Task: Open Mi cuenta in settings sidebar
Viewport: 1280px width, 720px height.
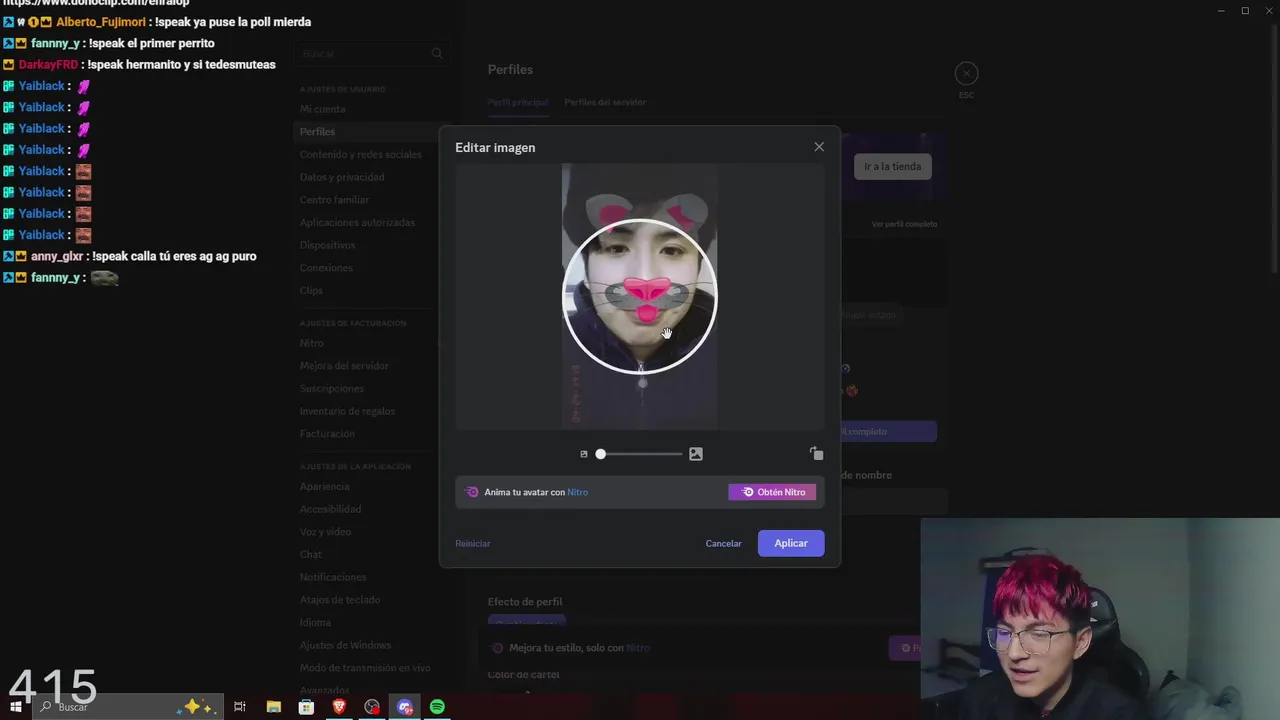Action: [x=322, y=109]
